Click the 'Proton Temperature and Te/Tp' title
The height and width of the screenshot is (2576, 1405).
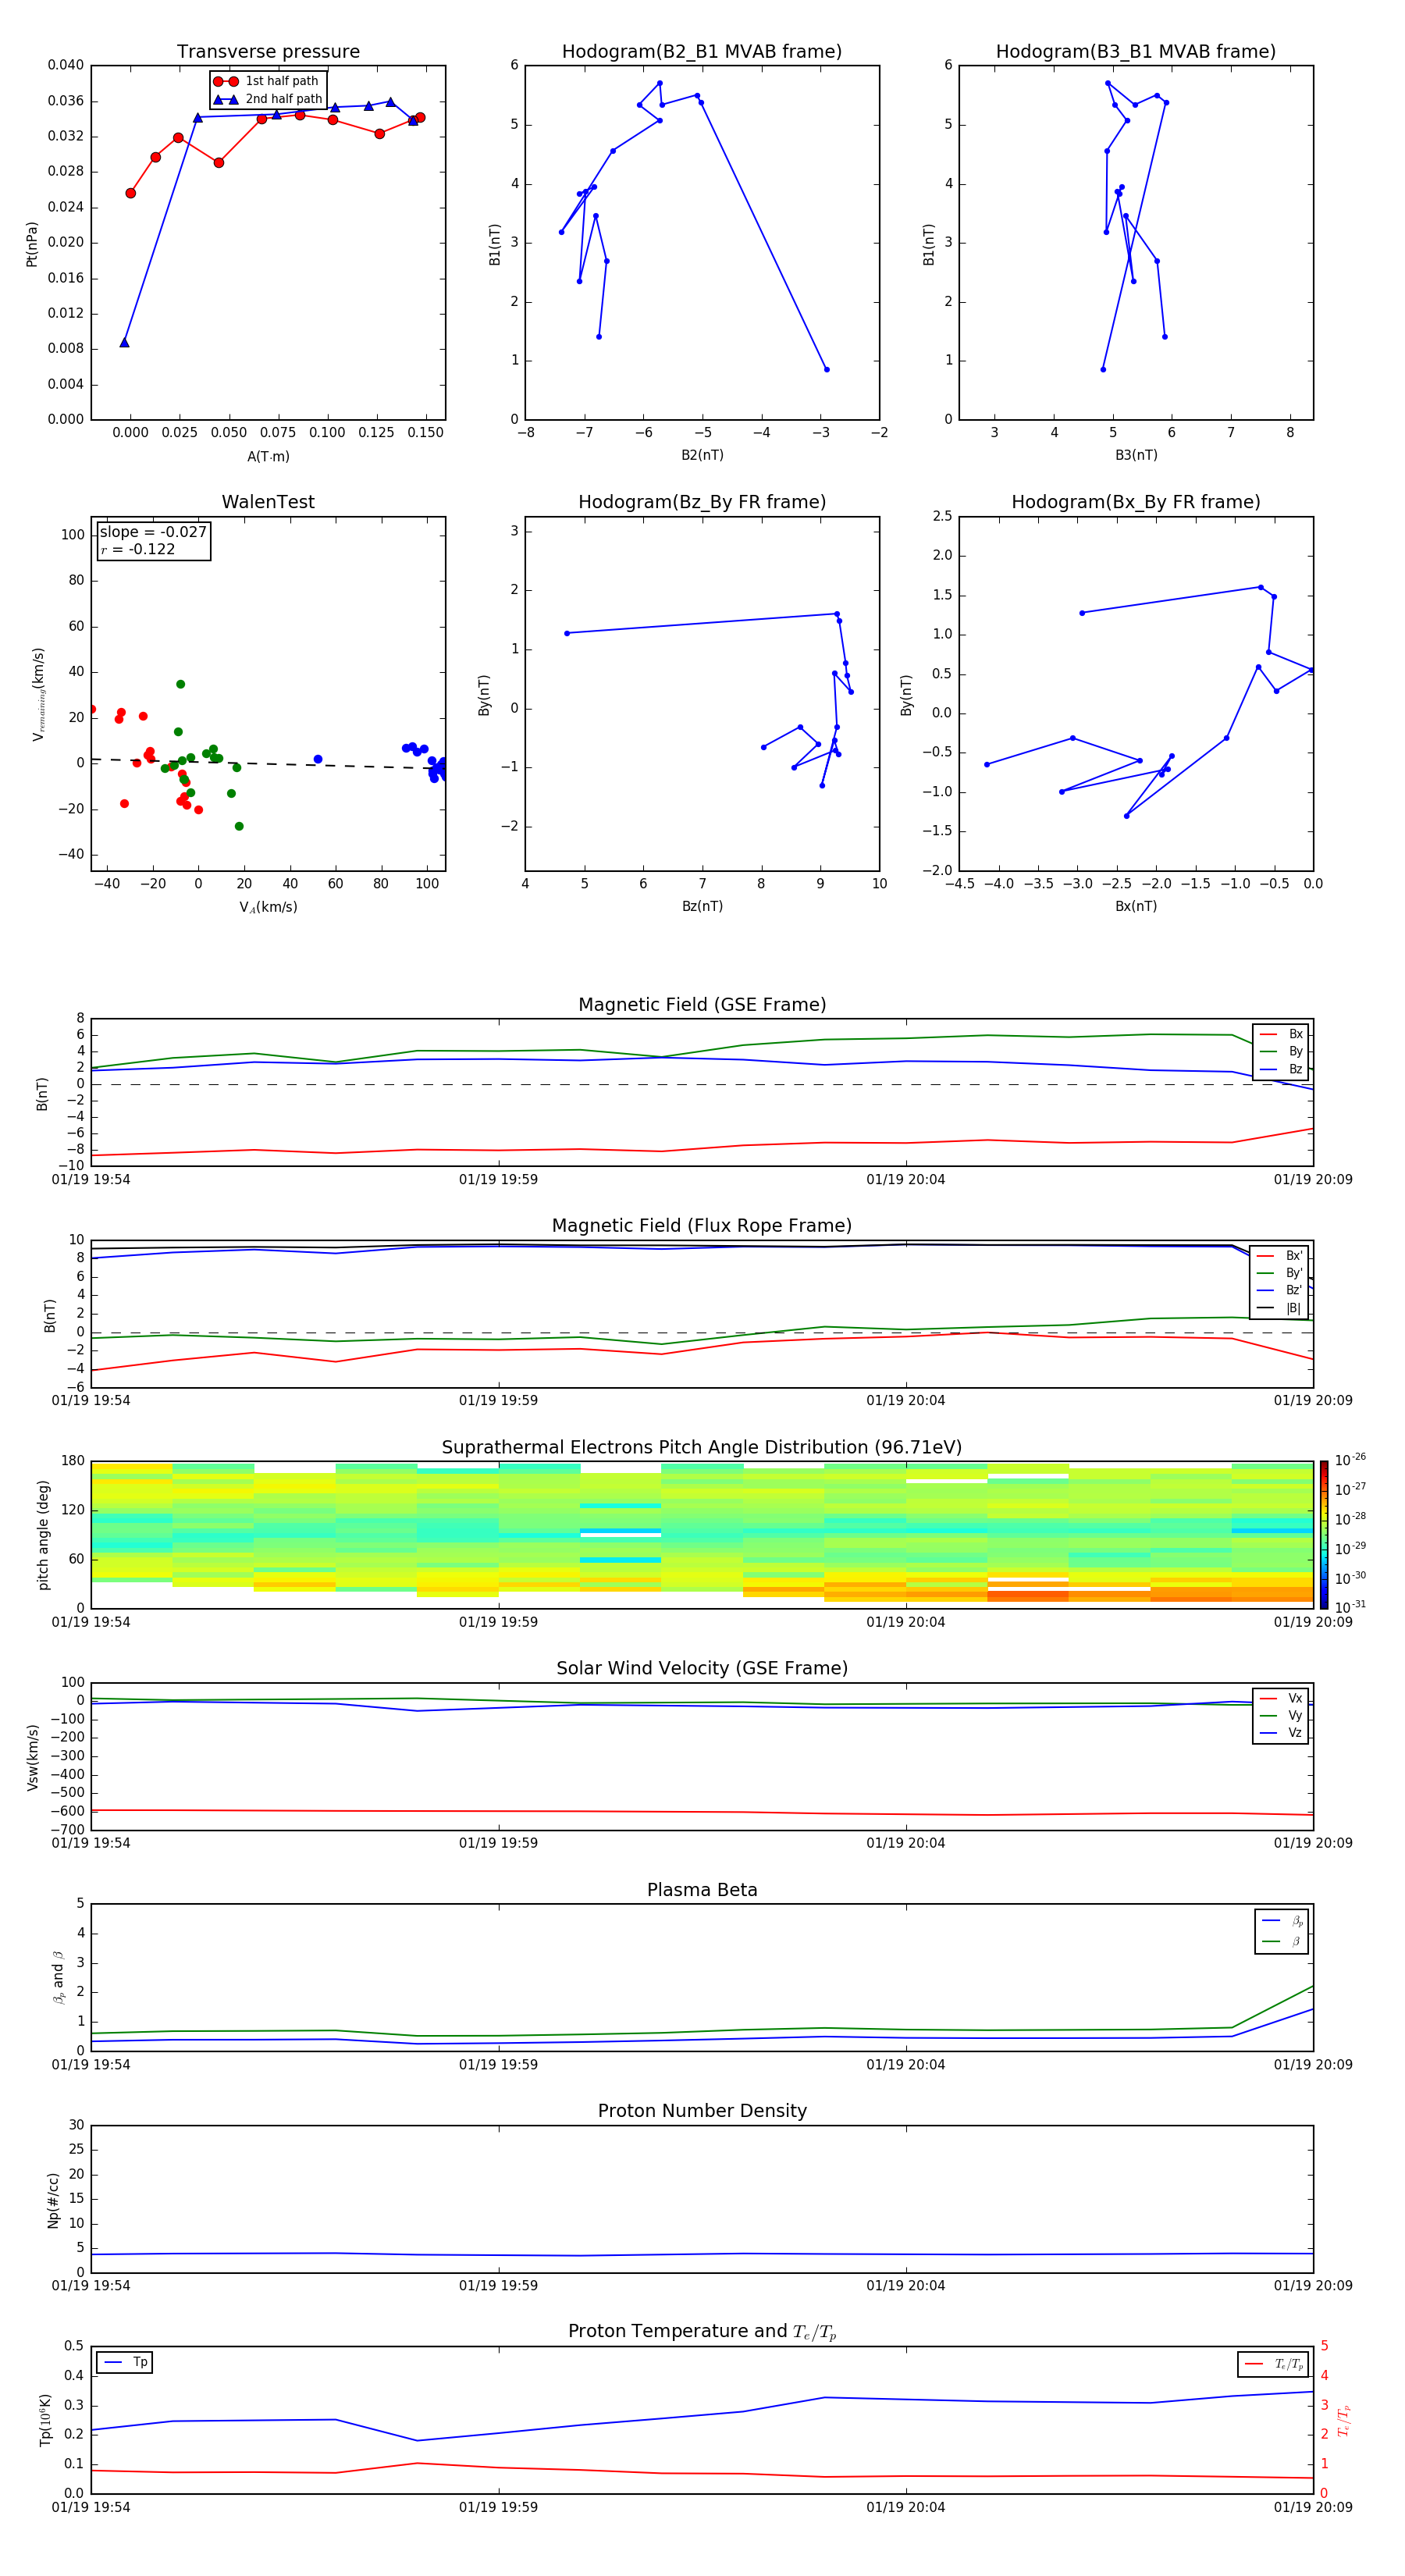pyautogui.click(x=702, y=2332)
